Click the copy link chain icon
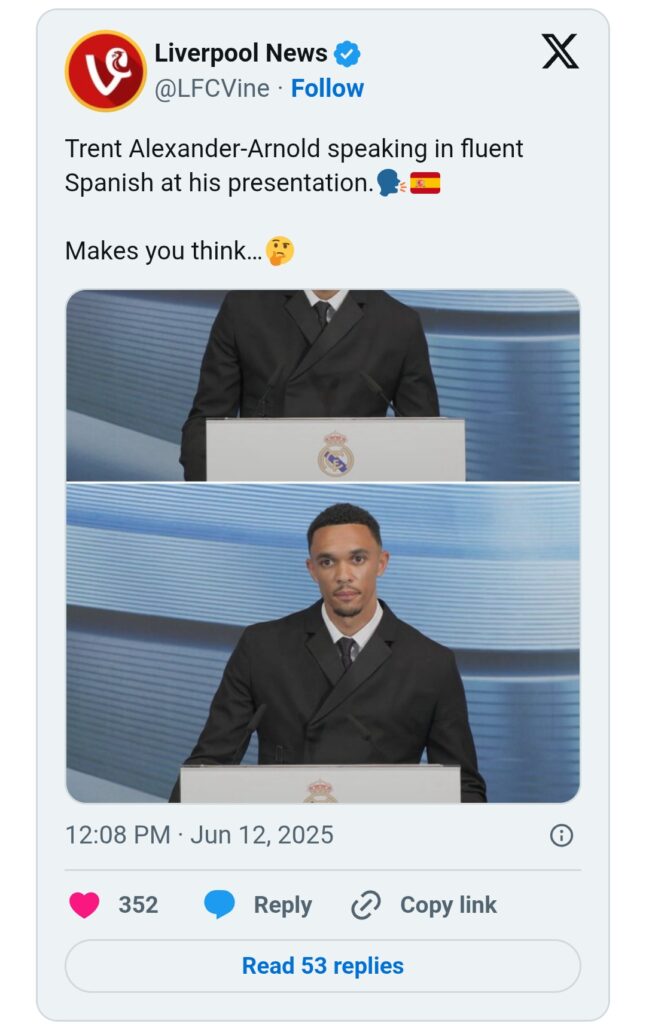The height and width of the screenshot is (1024, 646). click(366, 905)
